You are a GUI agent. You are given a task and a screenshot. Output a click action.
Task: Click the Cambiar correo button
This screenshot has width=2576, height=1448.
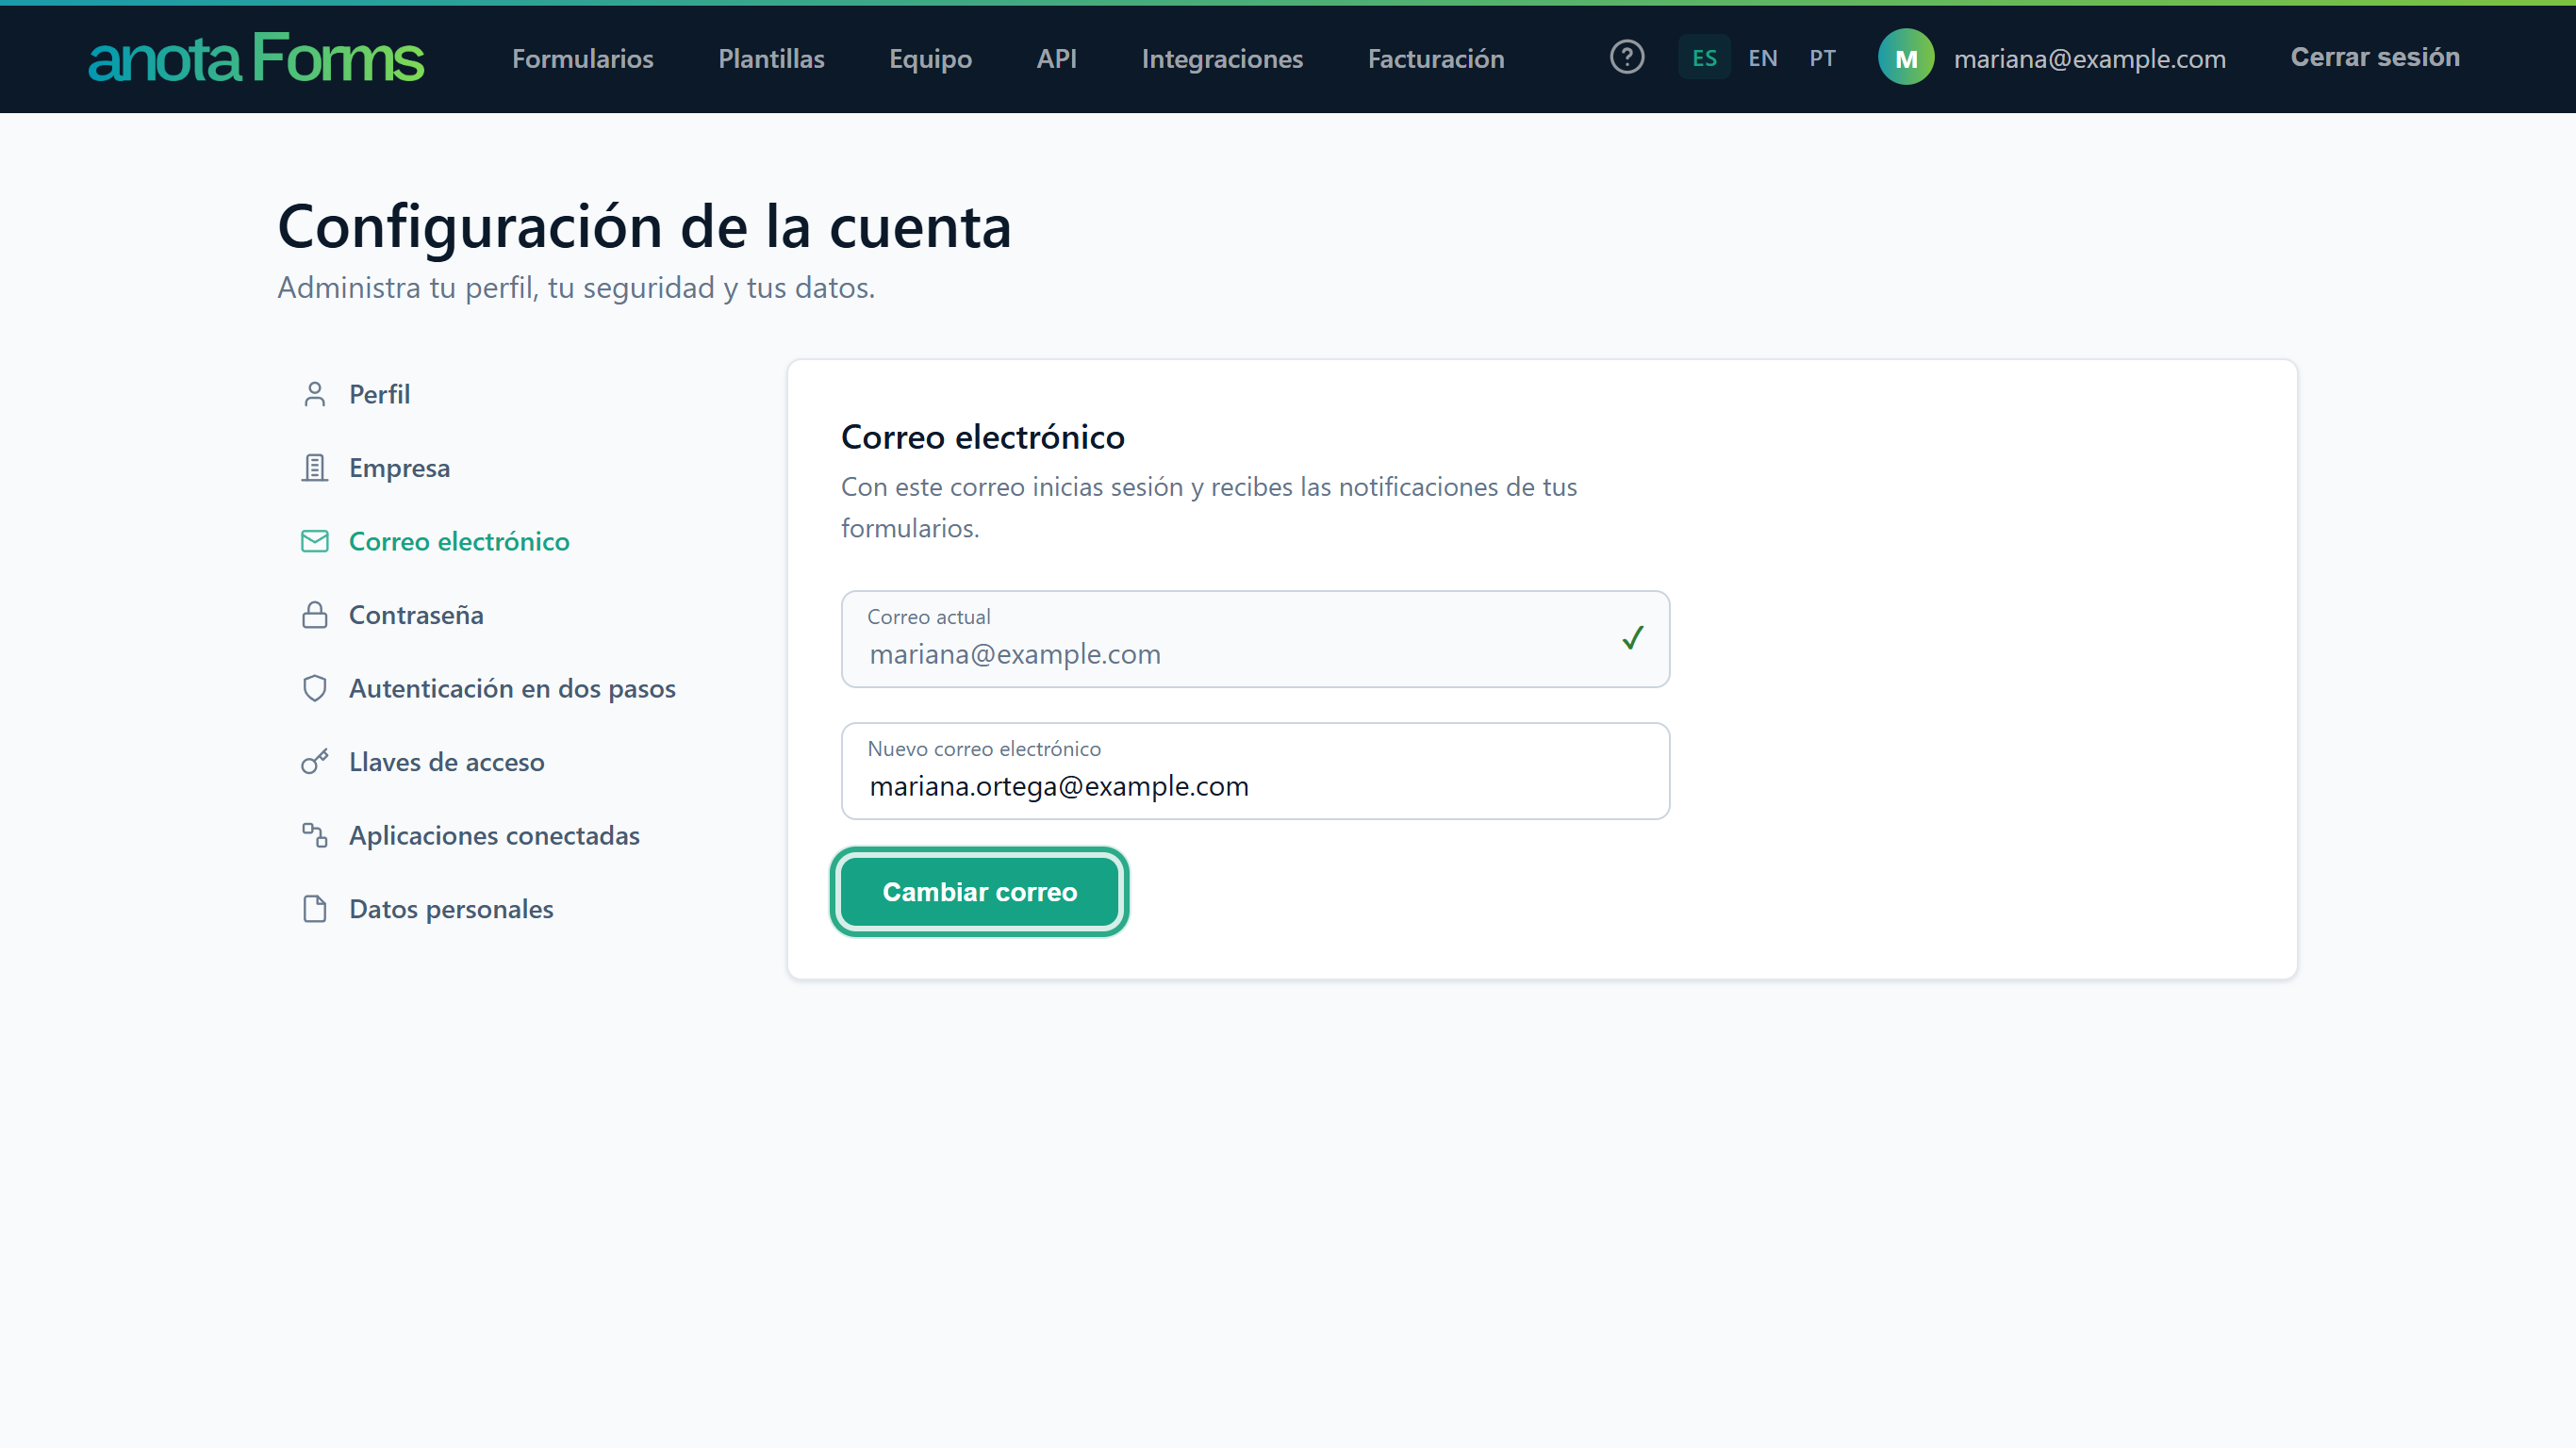coord(979,892)
